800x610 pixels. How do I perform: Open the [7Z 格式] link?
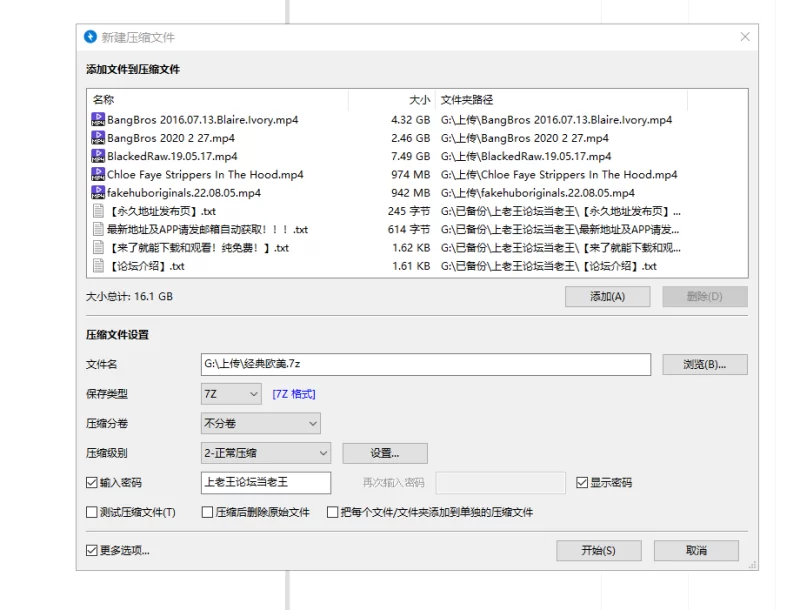[x=294, y=394]
